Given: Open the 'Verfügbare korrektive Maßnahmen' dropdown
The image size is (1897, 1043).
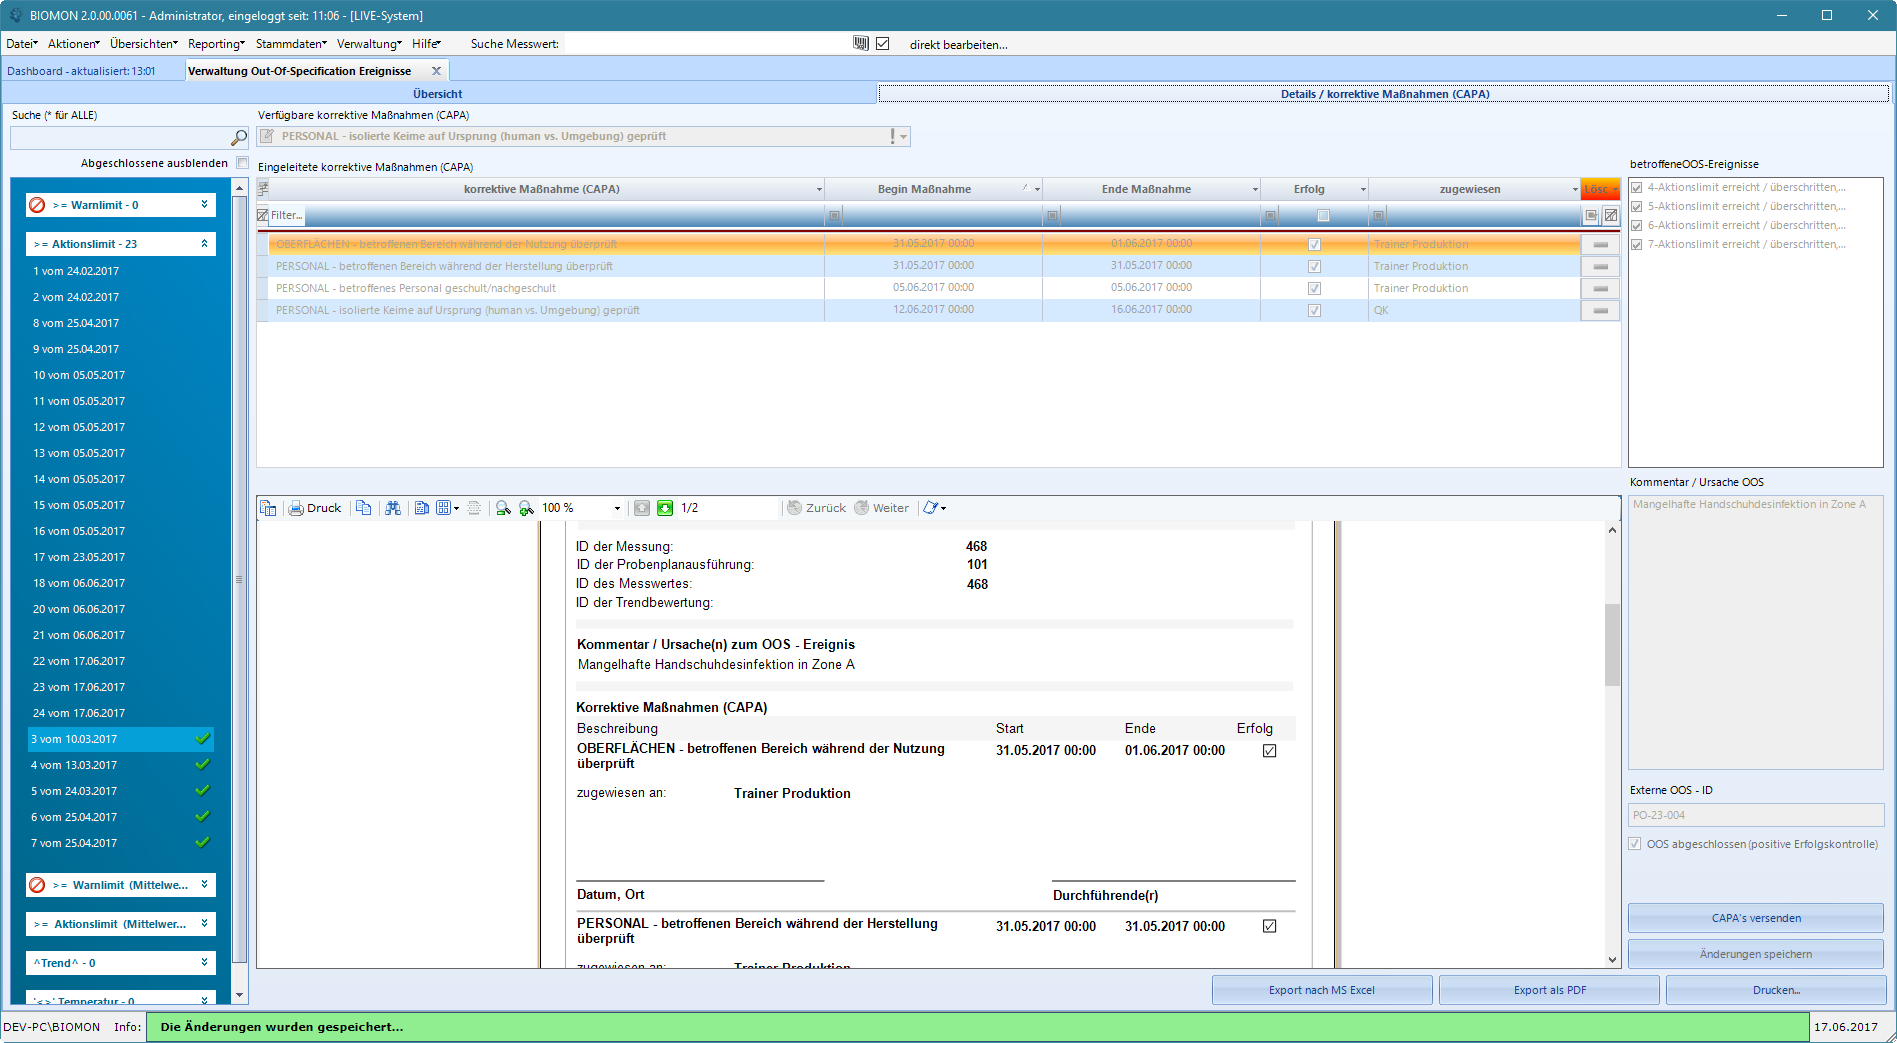Looking at the screenshot, I should coord(903,137).
